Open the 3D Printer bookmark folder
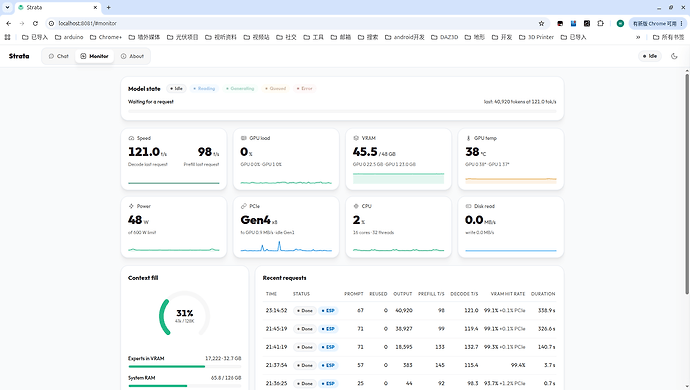The image size is (690, 390). pos(536,37)
